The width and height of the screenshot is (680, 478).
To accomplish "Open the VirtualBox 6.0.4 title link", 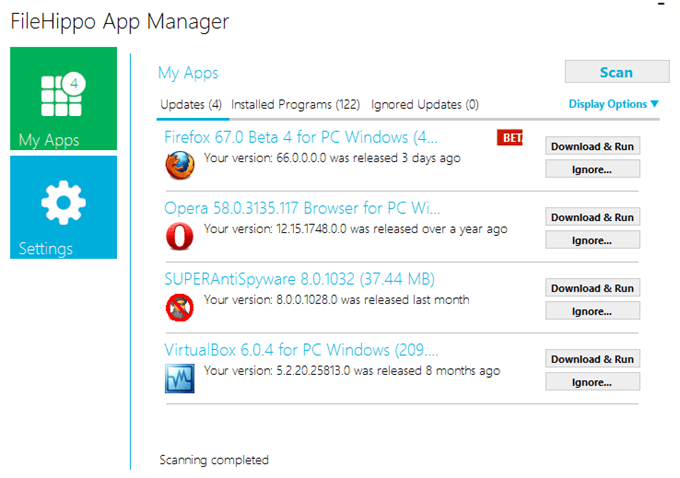I will [300, 350].
